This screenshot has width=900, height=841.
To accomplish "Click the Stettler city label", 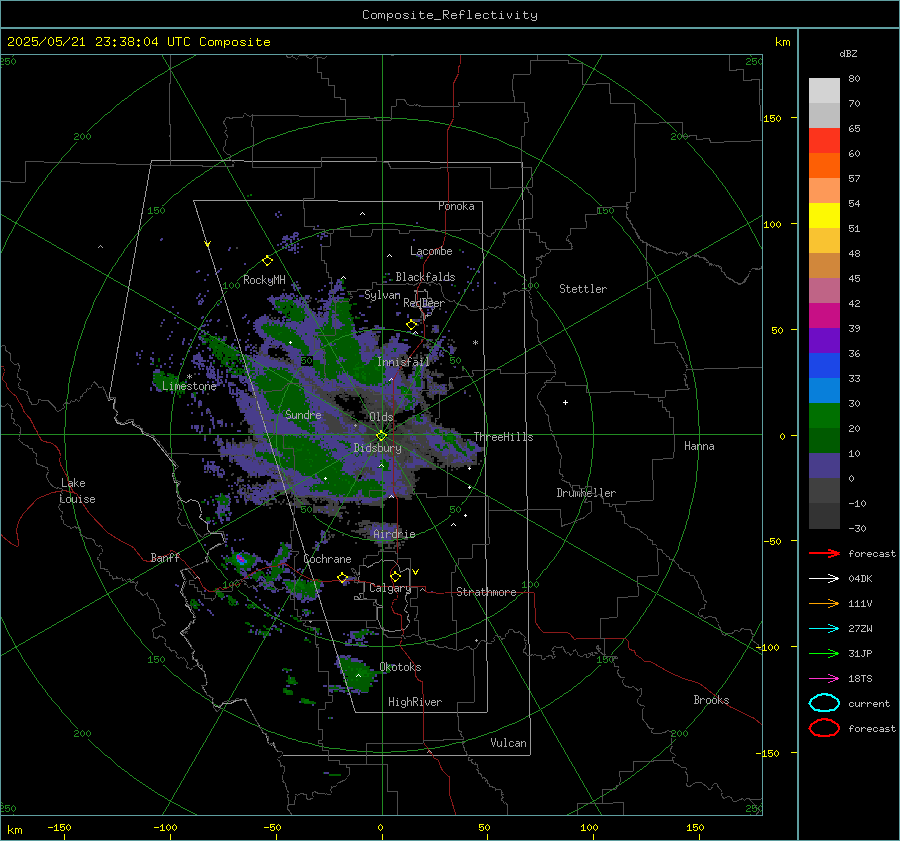I will (583, 289).
